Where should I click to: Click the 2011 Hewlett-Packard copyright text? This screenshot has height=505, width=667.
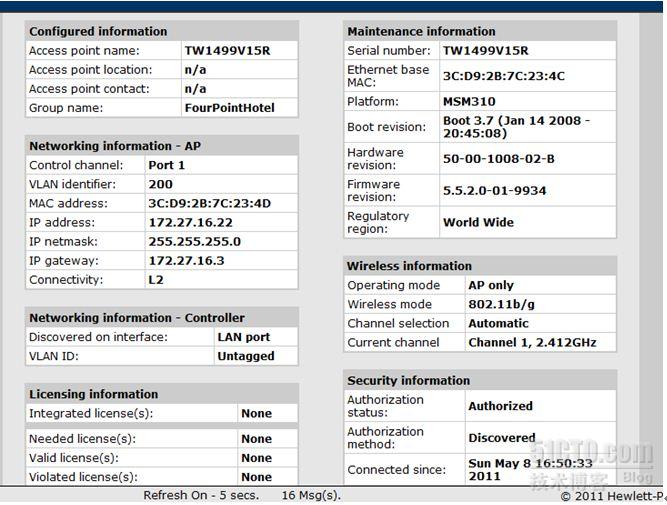[612, 496]
